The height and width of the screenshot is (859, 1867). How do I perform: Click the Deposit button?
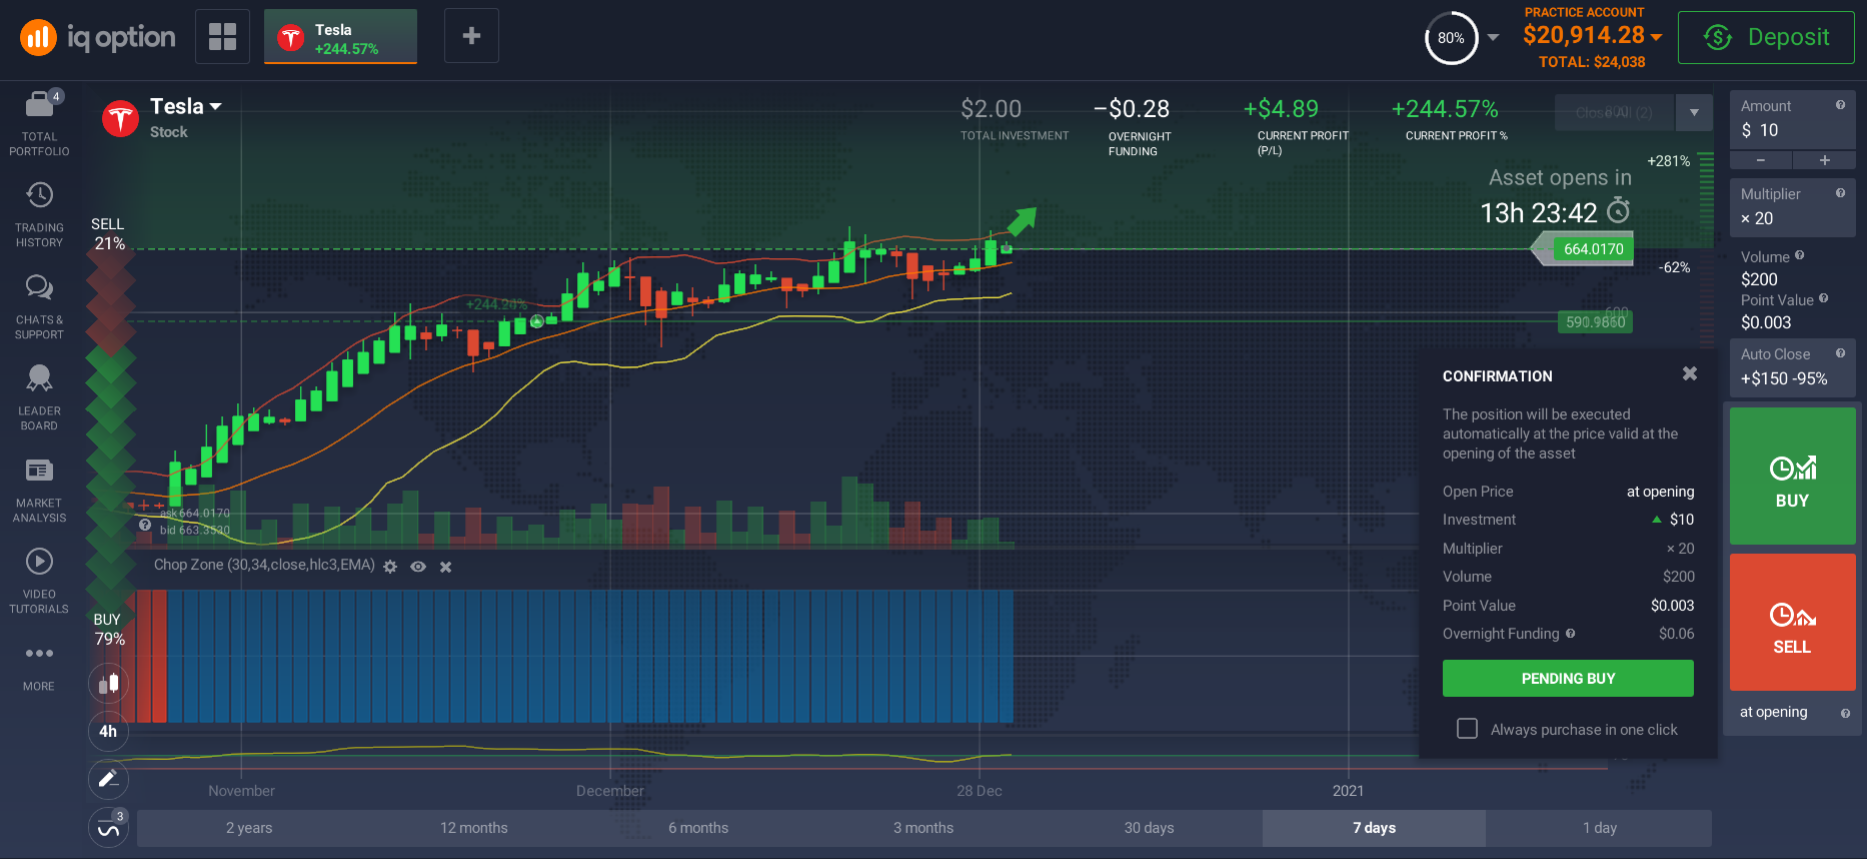[x=1766, y=38]
